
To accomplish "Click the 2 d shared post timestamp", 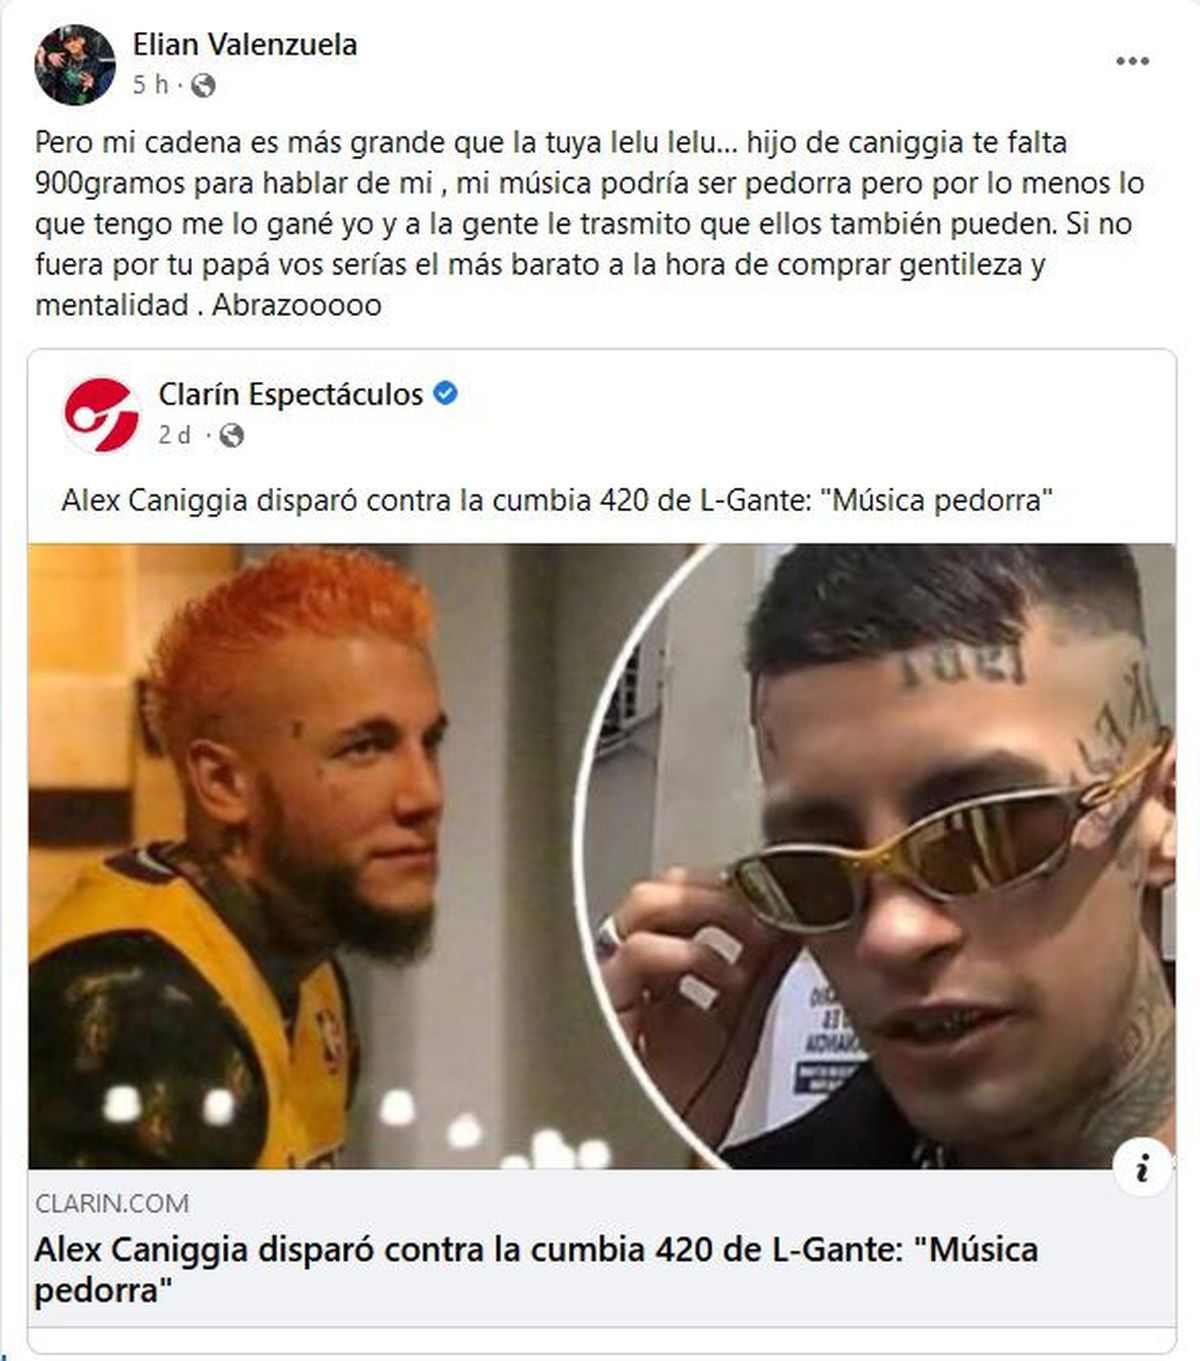I will click(174, 436).
